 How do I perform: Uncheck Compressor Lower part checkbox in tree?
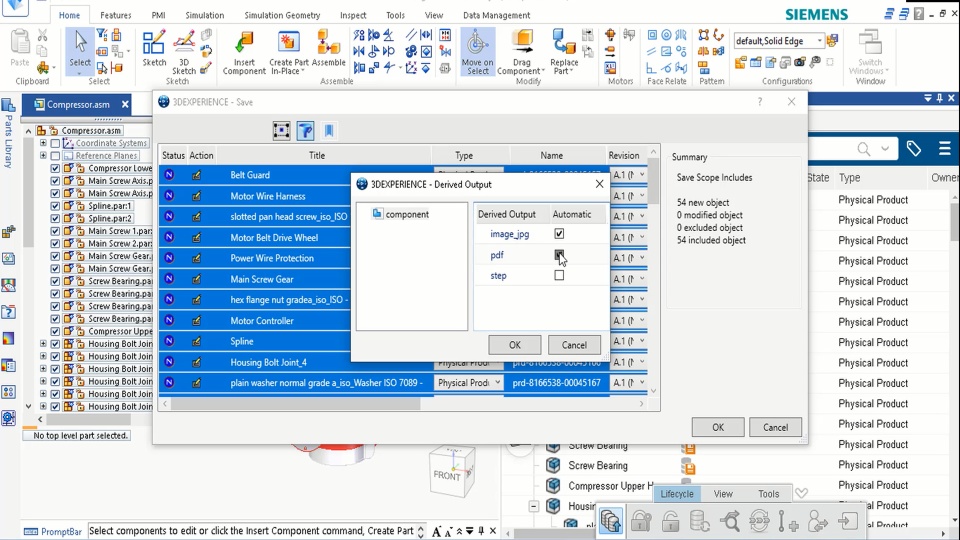55,168
